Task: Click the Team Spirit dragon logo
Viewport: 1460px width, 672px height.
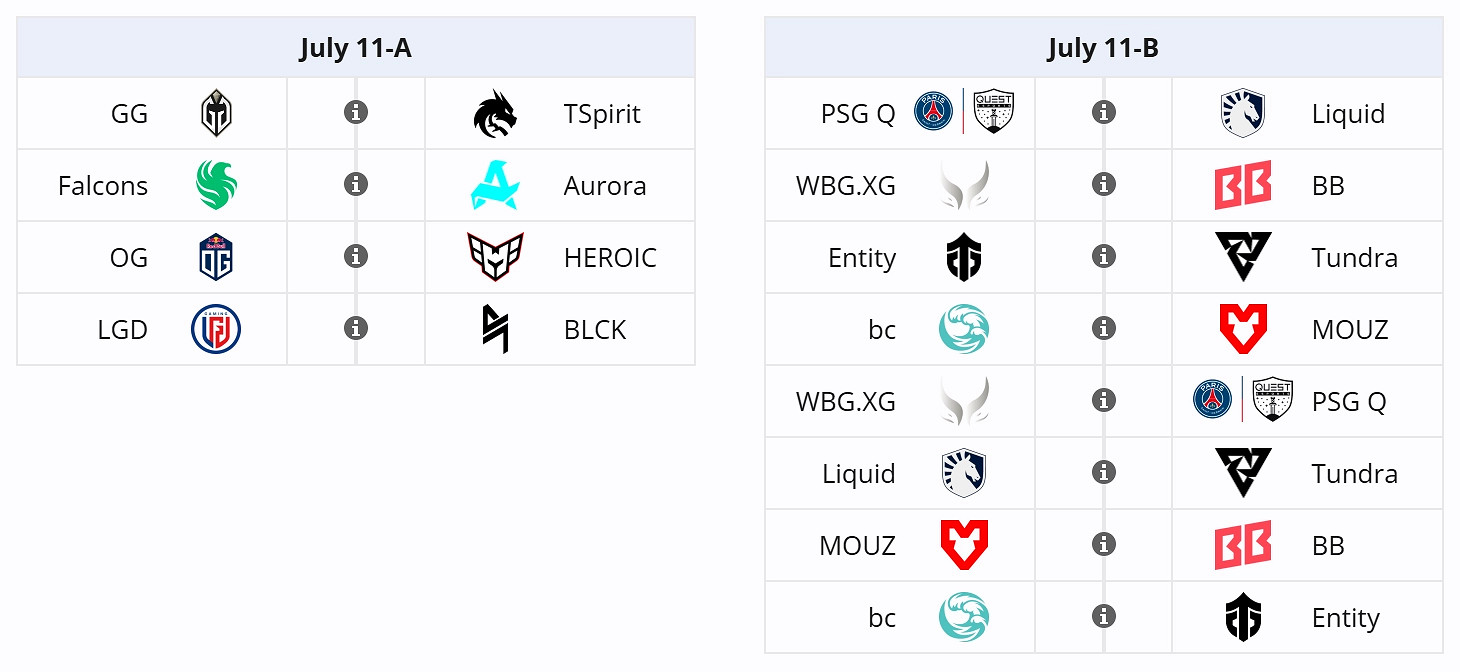Action: tap(495, 113)
